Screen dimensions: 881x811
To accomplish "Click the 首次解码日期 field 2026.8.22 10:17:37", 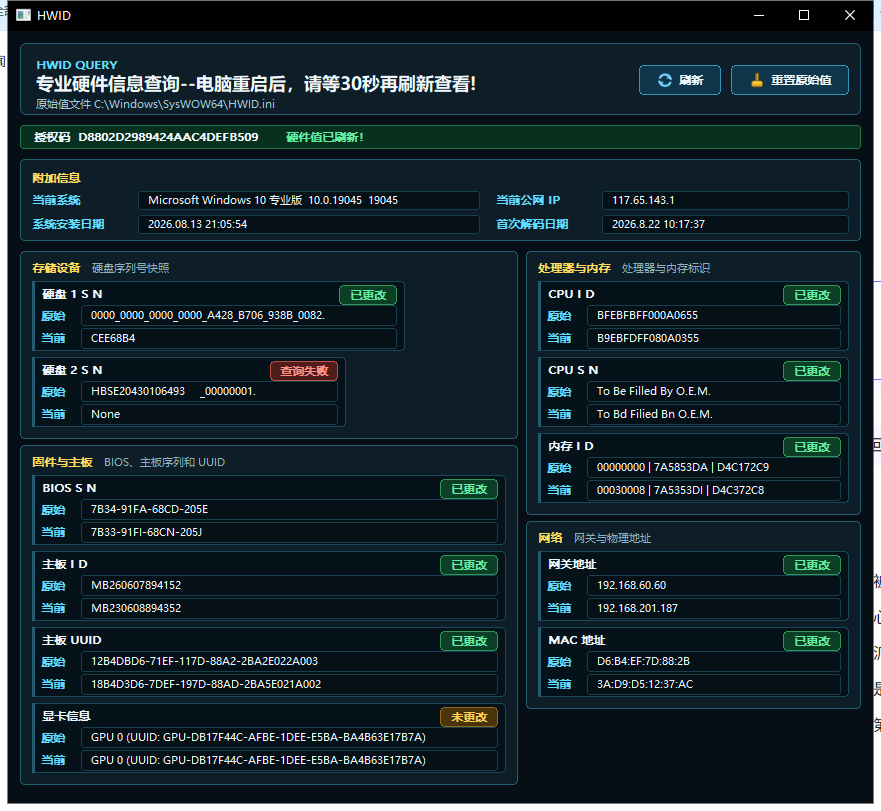I will [x=725, y=224].
